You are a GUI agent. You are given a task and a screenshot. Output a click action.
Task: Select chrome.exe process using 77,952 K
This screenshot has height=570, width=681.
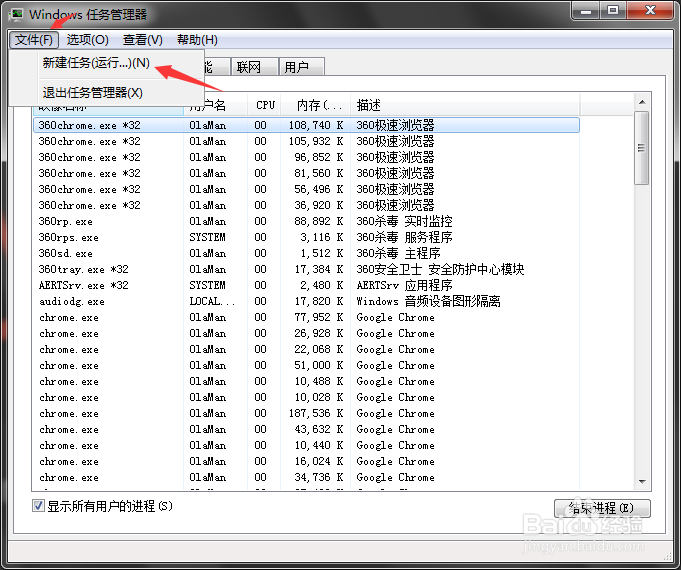tap(306, 317)
